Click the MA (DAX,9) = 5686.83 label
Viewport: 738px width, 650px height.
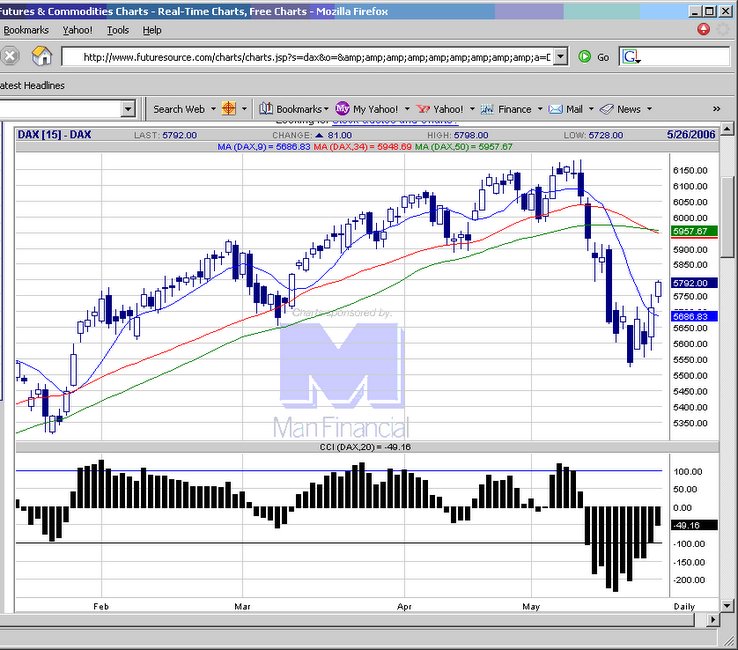tap(264, 147)
